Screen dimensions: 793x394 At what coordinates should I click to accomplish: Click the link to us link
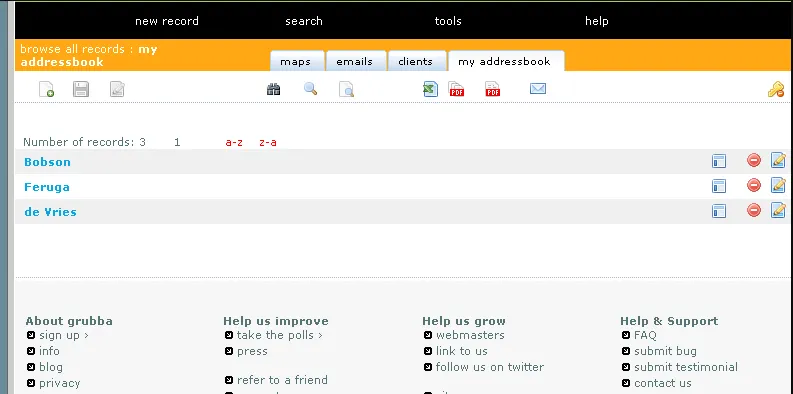coord(462,351)
